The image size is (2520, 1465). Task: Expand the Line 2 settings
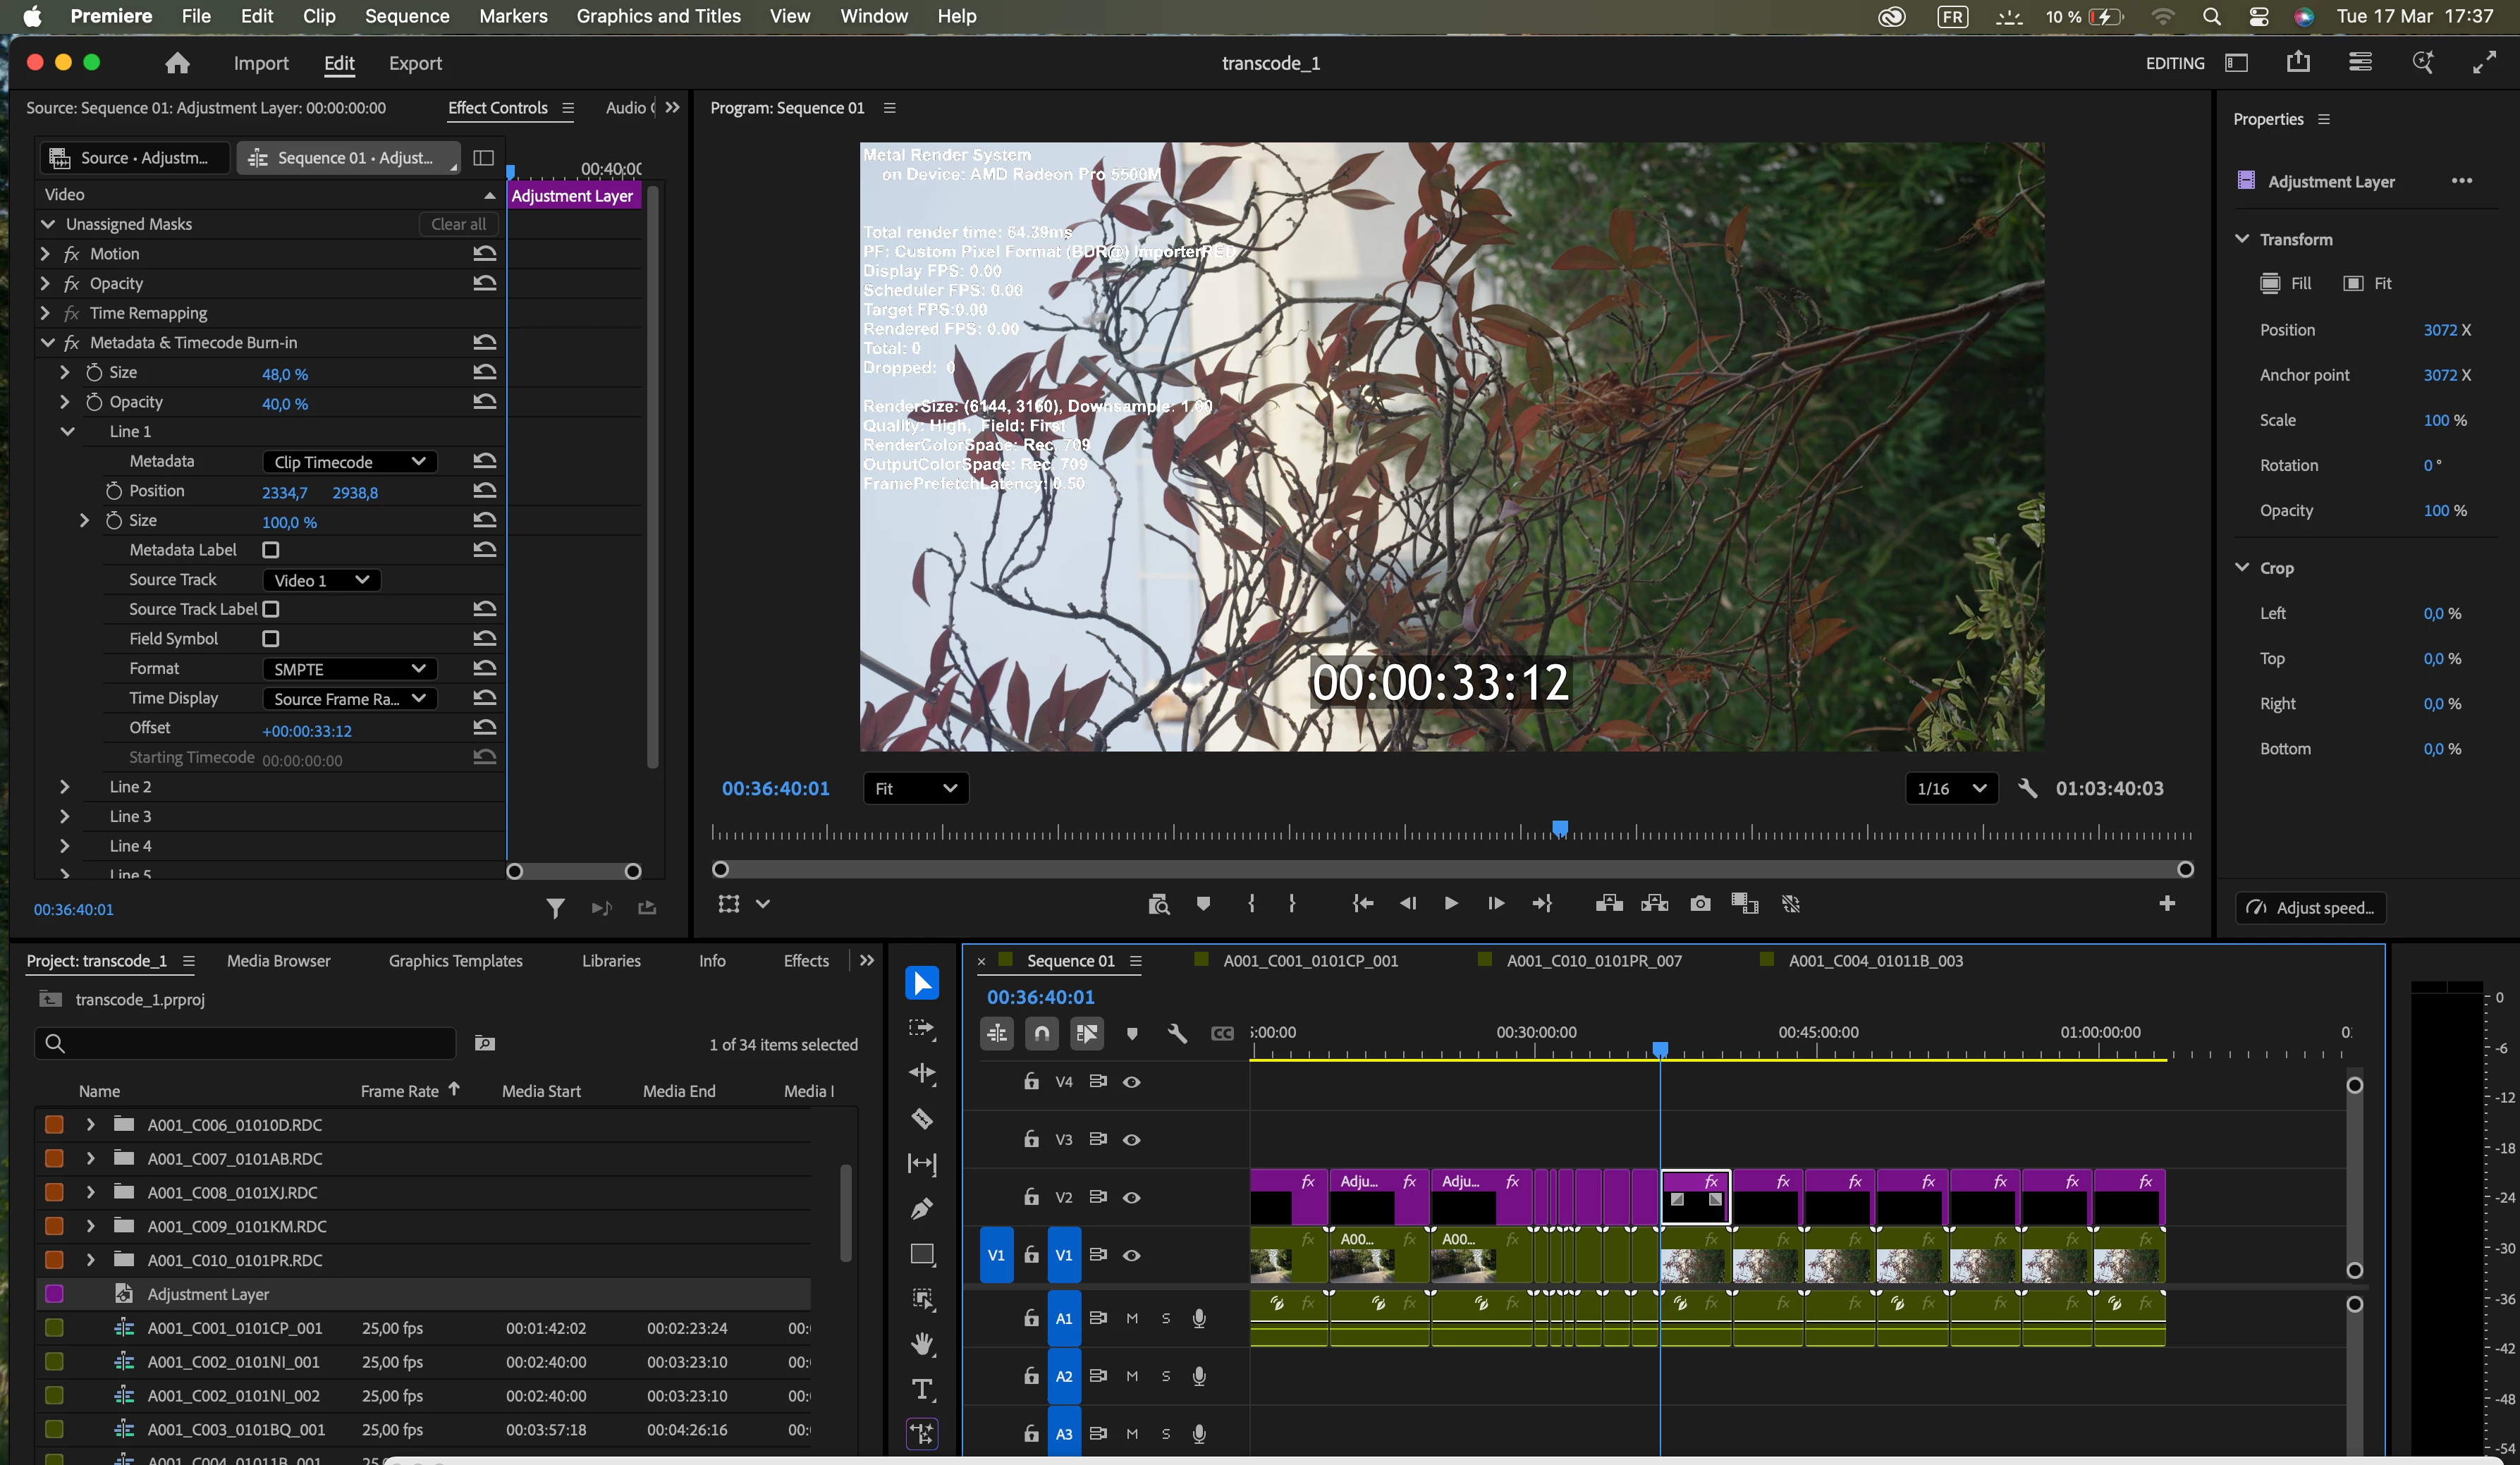pos(65,787)
